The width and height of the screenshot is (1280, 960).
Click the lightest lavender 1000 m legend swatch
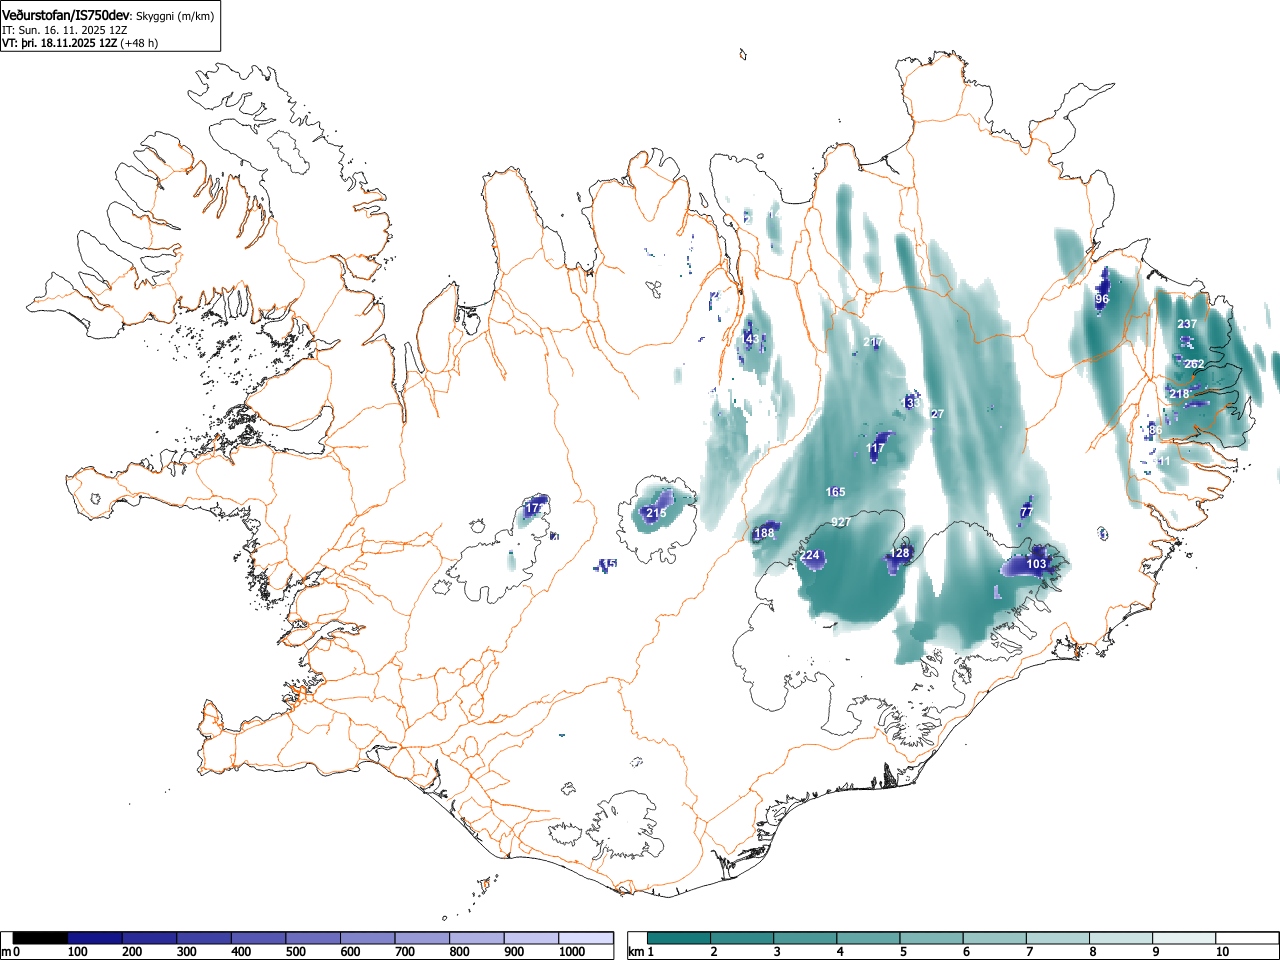pos(586,938)
